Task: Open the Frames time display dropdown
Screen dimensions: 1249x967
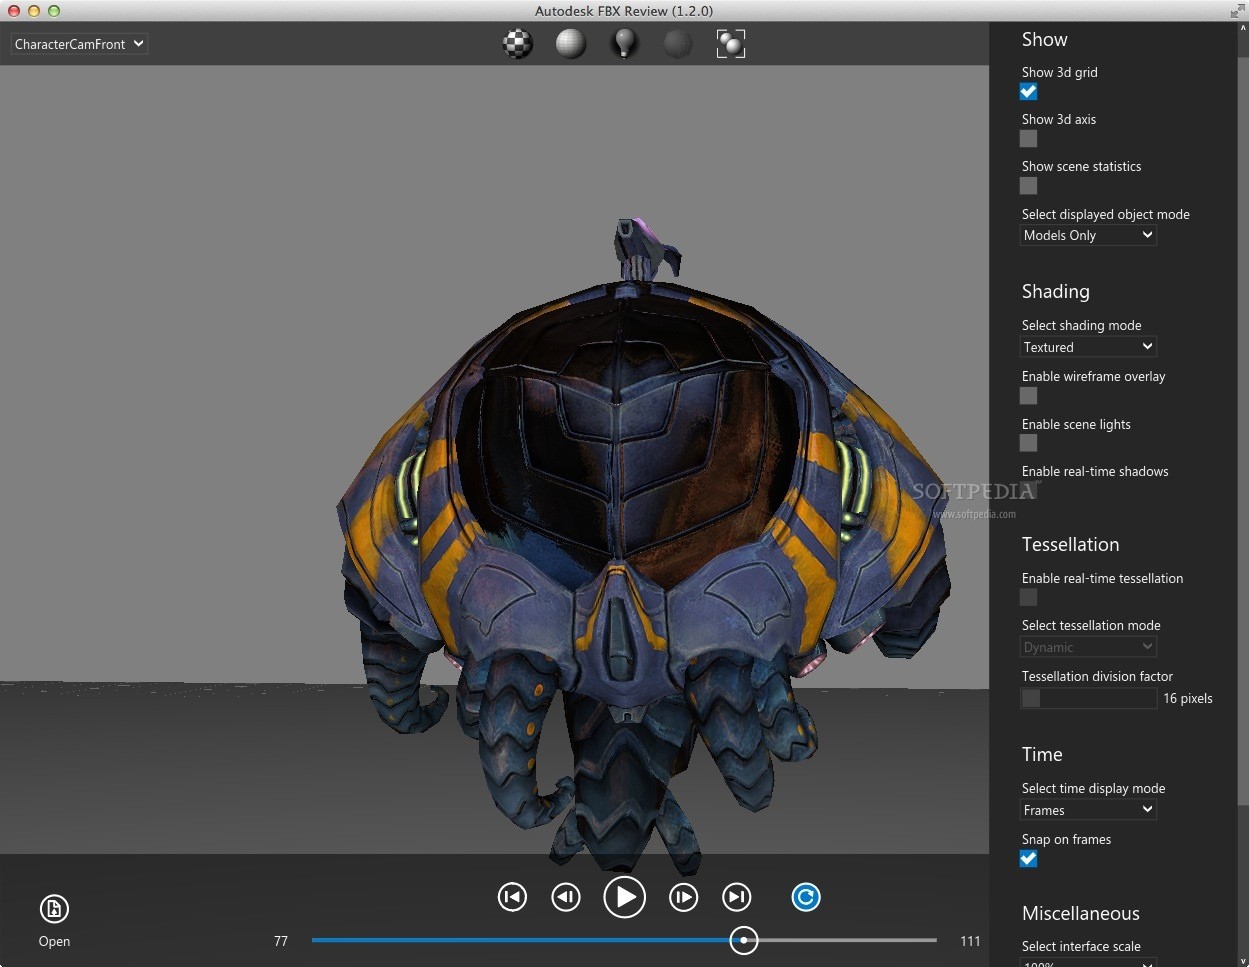Action: pyautogui.click(x=1088, y=810)
